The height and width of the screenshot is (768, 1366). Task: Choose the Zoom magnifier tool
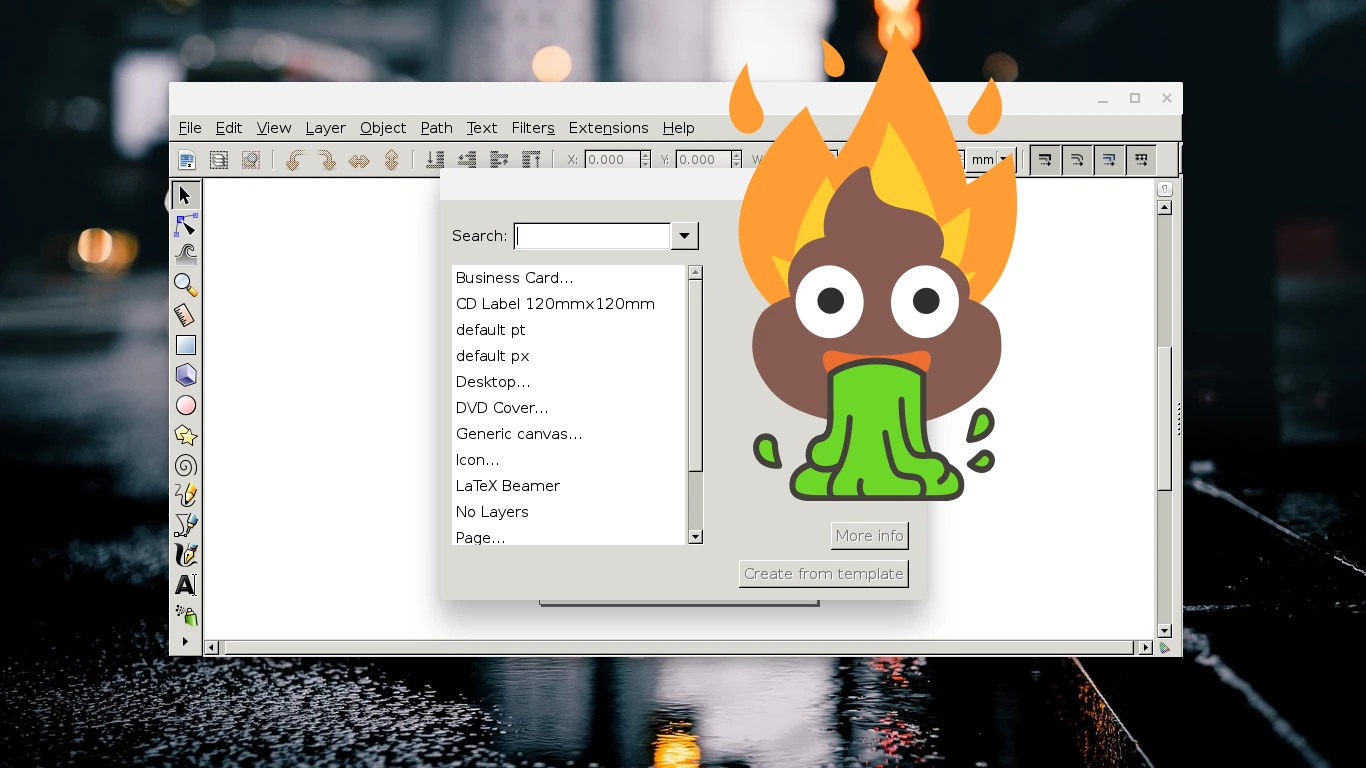click(185, 286)
